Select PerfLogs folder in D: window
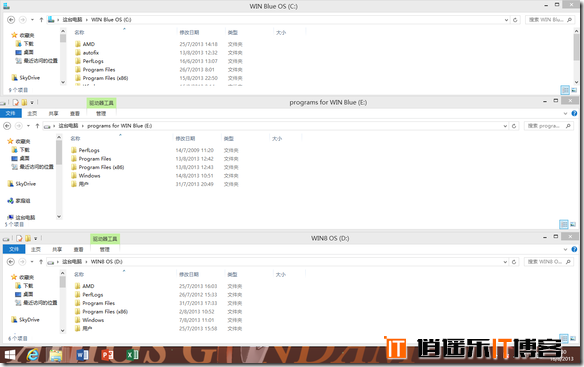 (x=89, y=295)
